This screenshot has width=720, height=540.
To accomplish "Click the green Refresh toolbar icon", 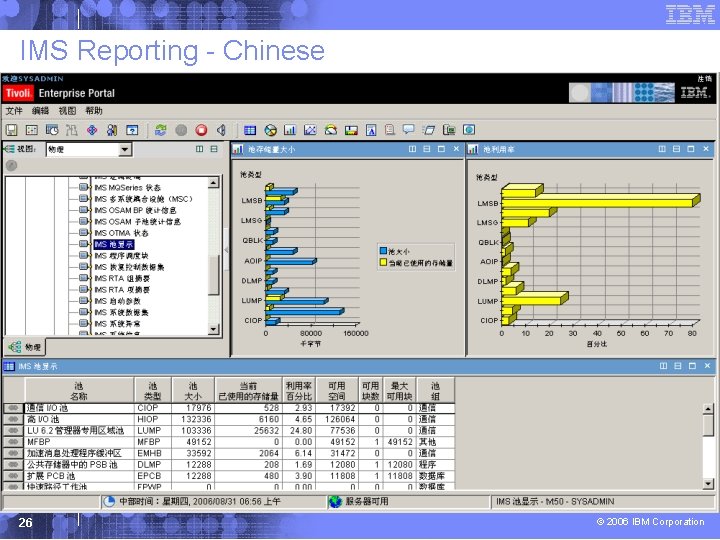I will 160,130.
